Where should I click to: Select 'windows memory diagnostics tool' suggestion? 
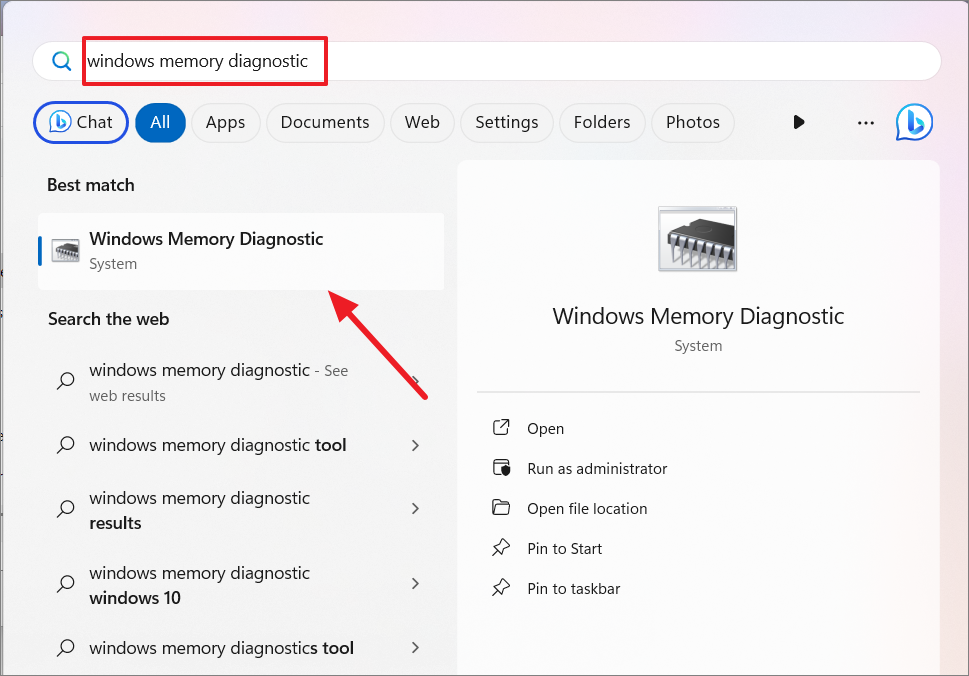click(241, 648)
